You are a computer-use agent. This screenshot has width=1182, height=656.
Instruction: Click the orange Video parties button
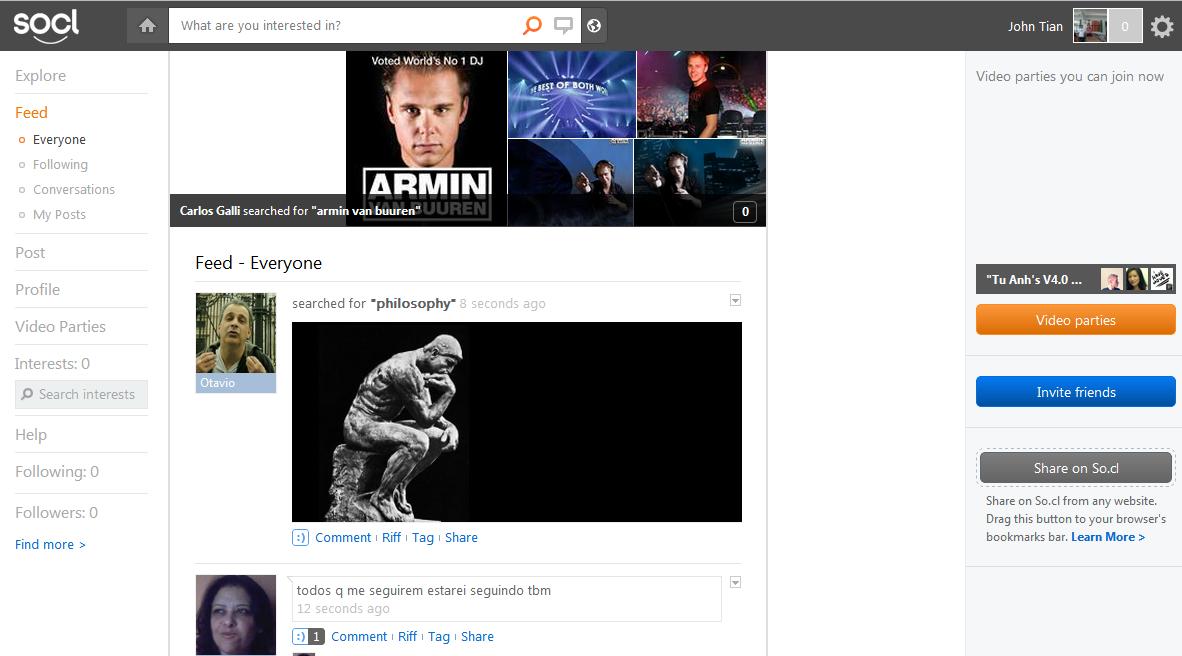tap(1076, 320)
